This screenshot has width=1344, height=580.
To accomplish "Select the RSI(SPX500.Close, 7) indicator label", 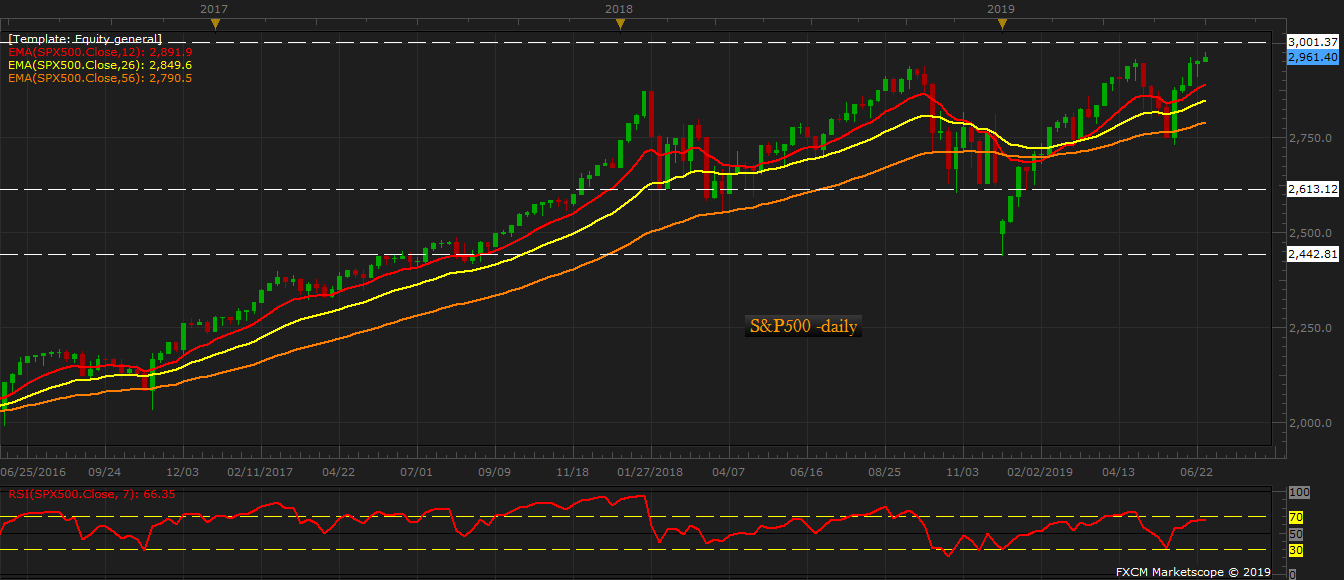I will point(93,494).
